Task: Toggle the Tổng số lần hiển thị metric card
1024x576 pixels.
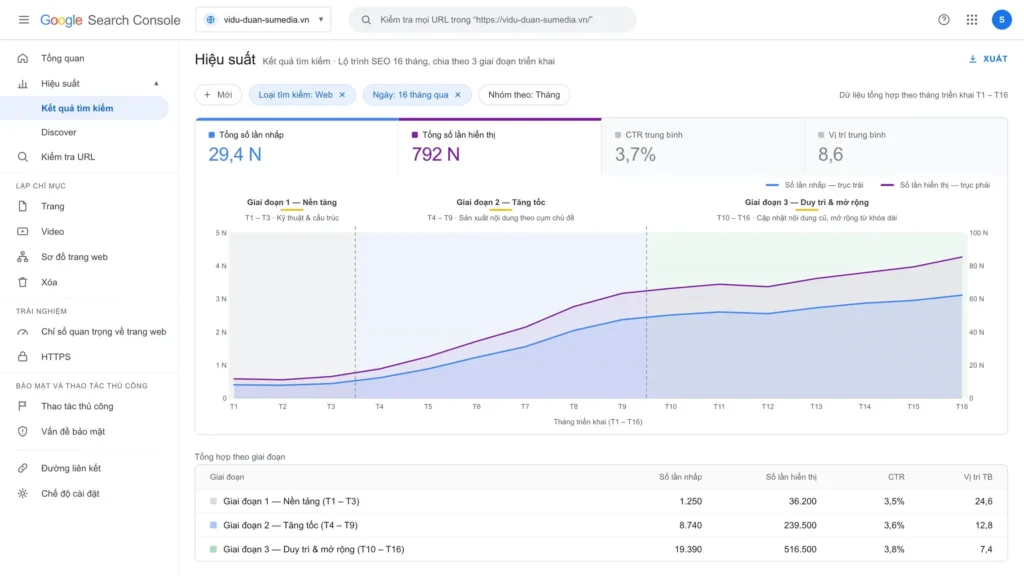Action: pyautogui.click(x=500, y=147)
